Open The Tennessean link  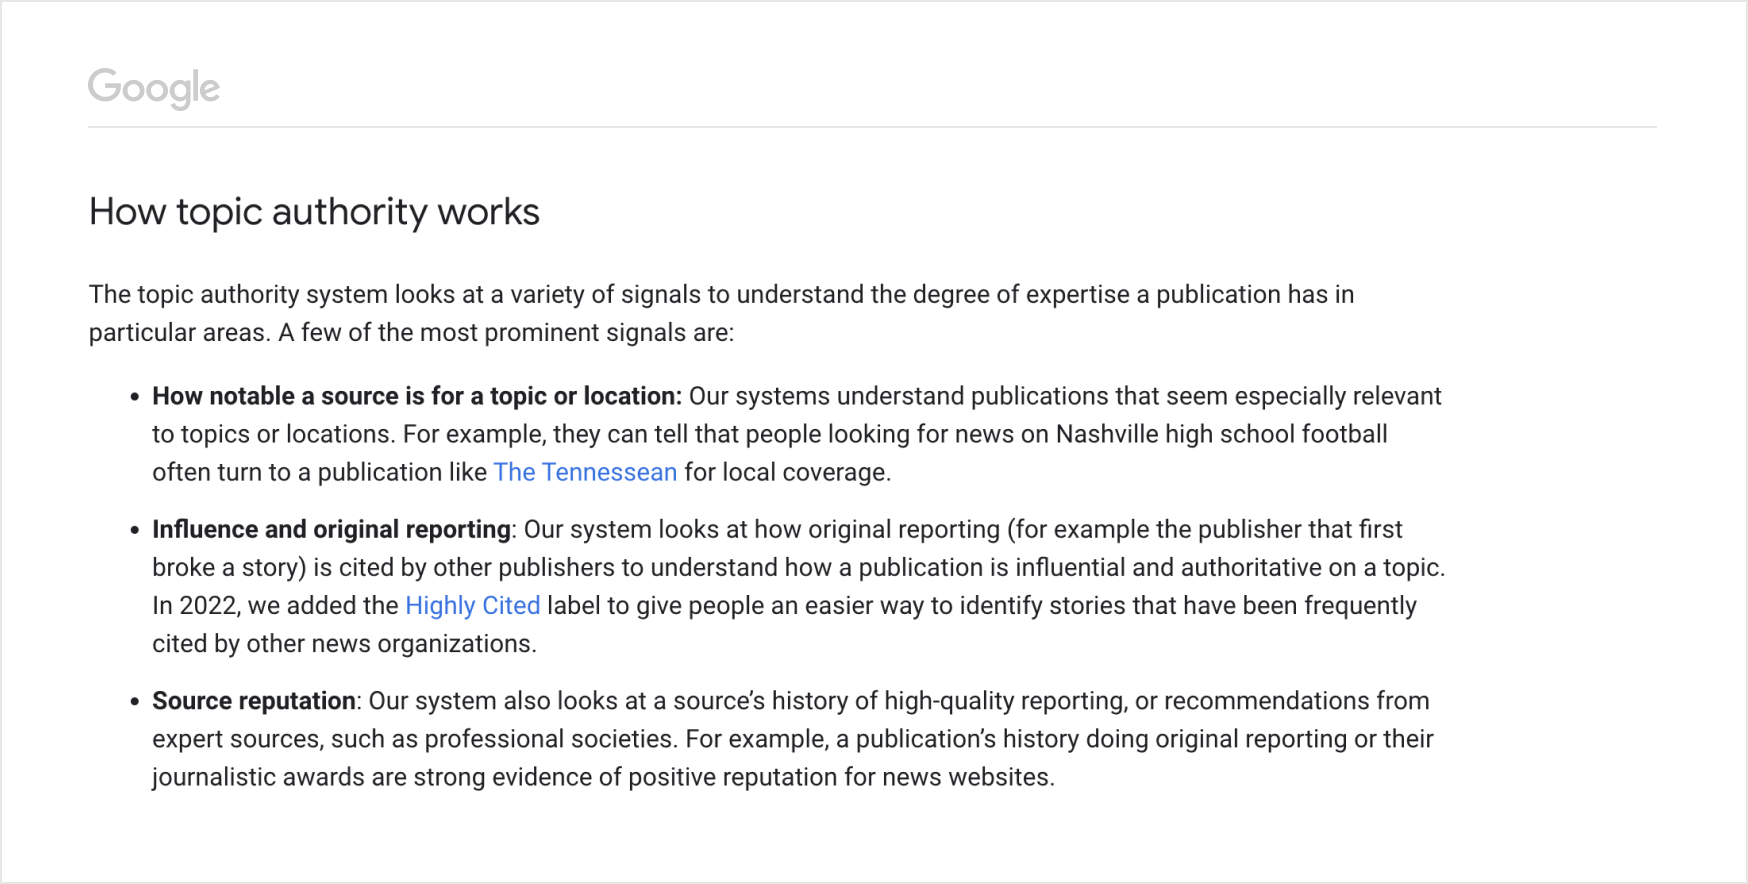(585, 472)
